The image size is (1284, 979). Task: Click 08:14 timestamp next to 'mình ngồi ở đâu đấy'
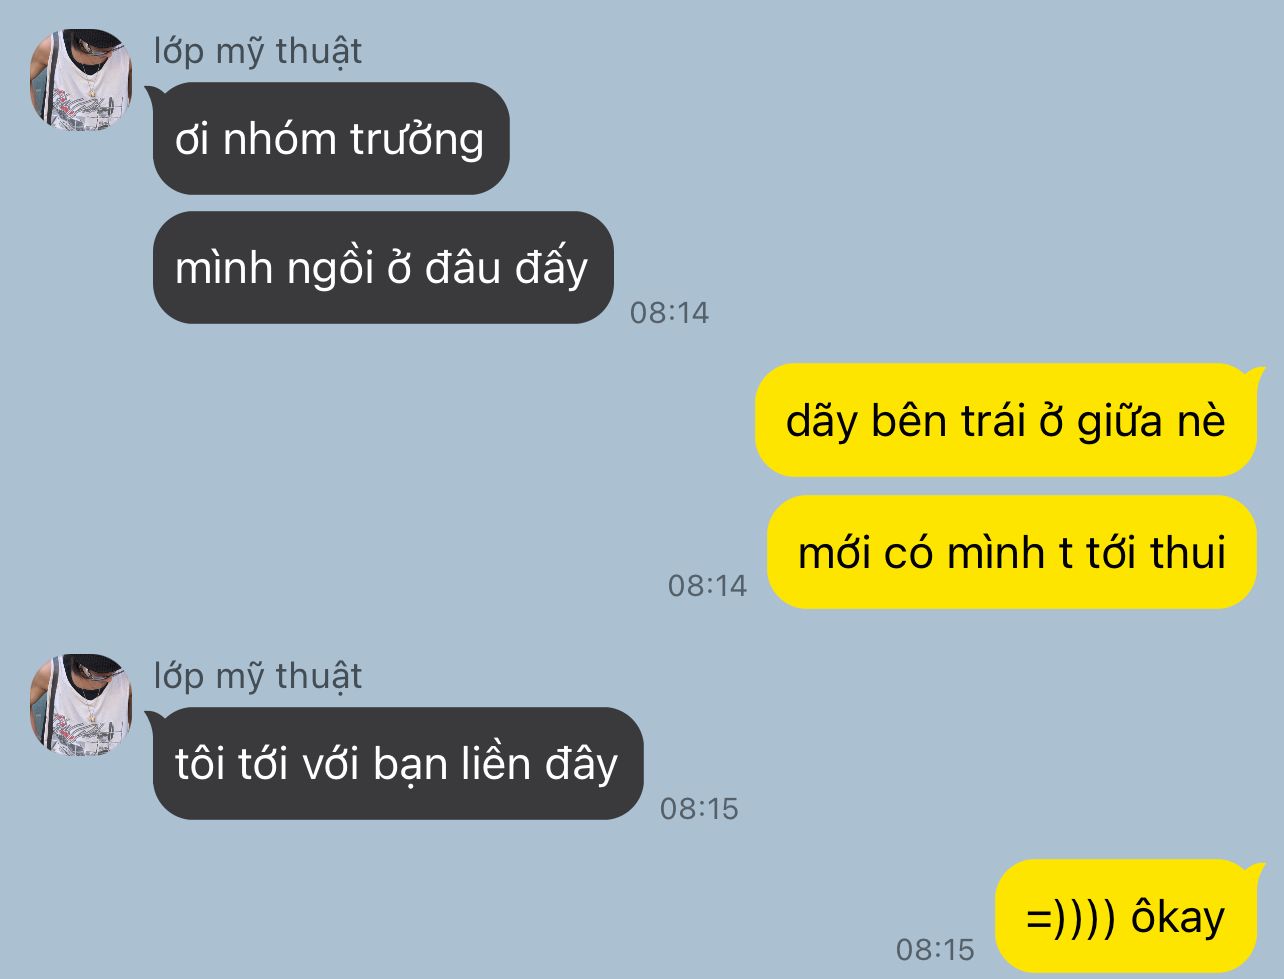coord(669,313)
